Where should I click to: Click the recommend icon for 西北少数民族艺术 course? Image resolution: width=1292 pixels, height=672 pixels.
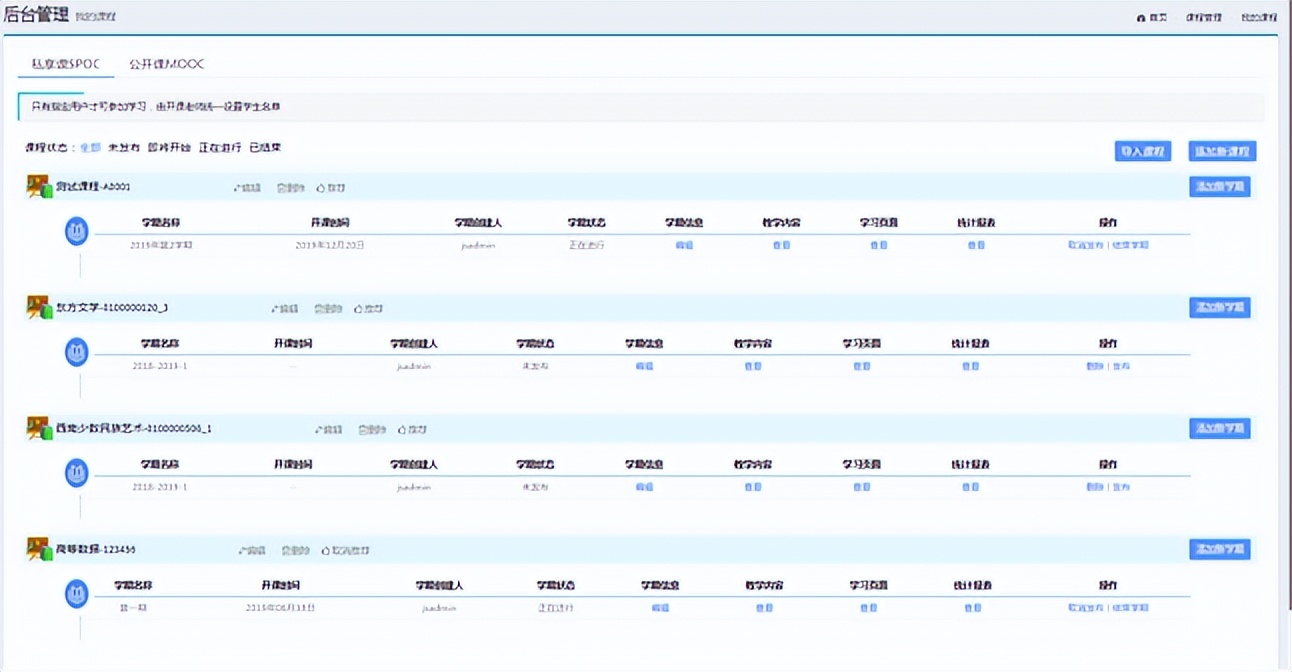click(x=412, y=430)
